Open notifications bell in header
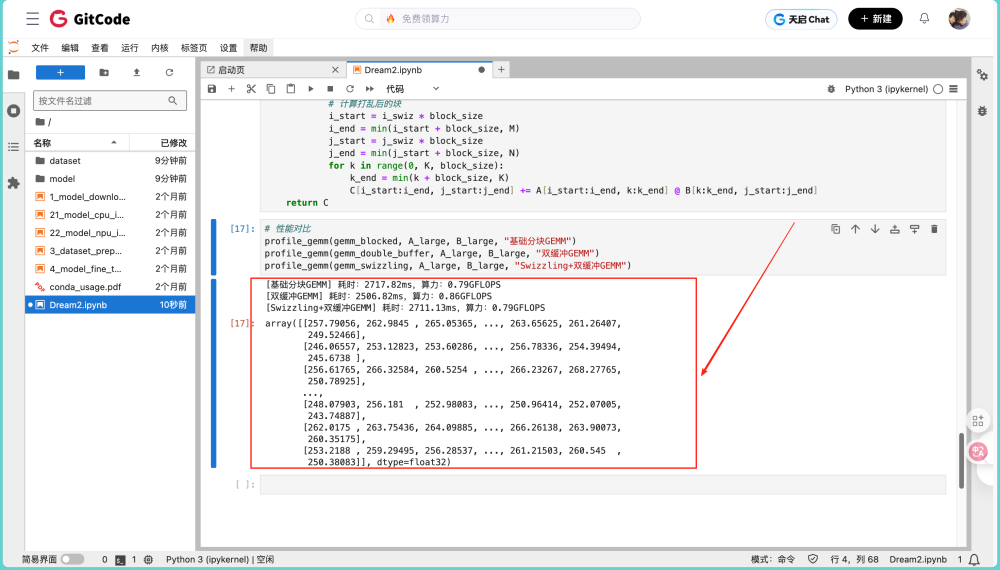The height and width of the screenshot is (570, 1000). coord(924,18)
